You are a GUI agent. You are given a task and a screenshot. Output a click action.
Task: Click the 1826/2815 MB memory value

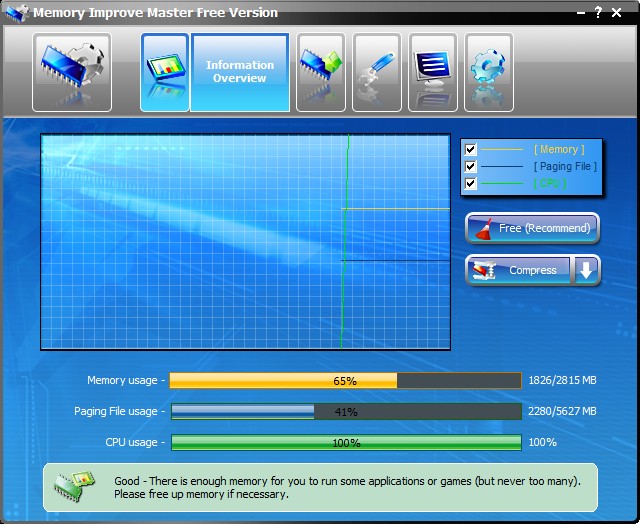(x=562, y=380)
